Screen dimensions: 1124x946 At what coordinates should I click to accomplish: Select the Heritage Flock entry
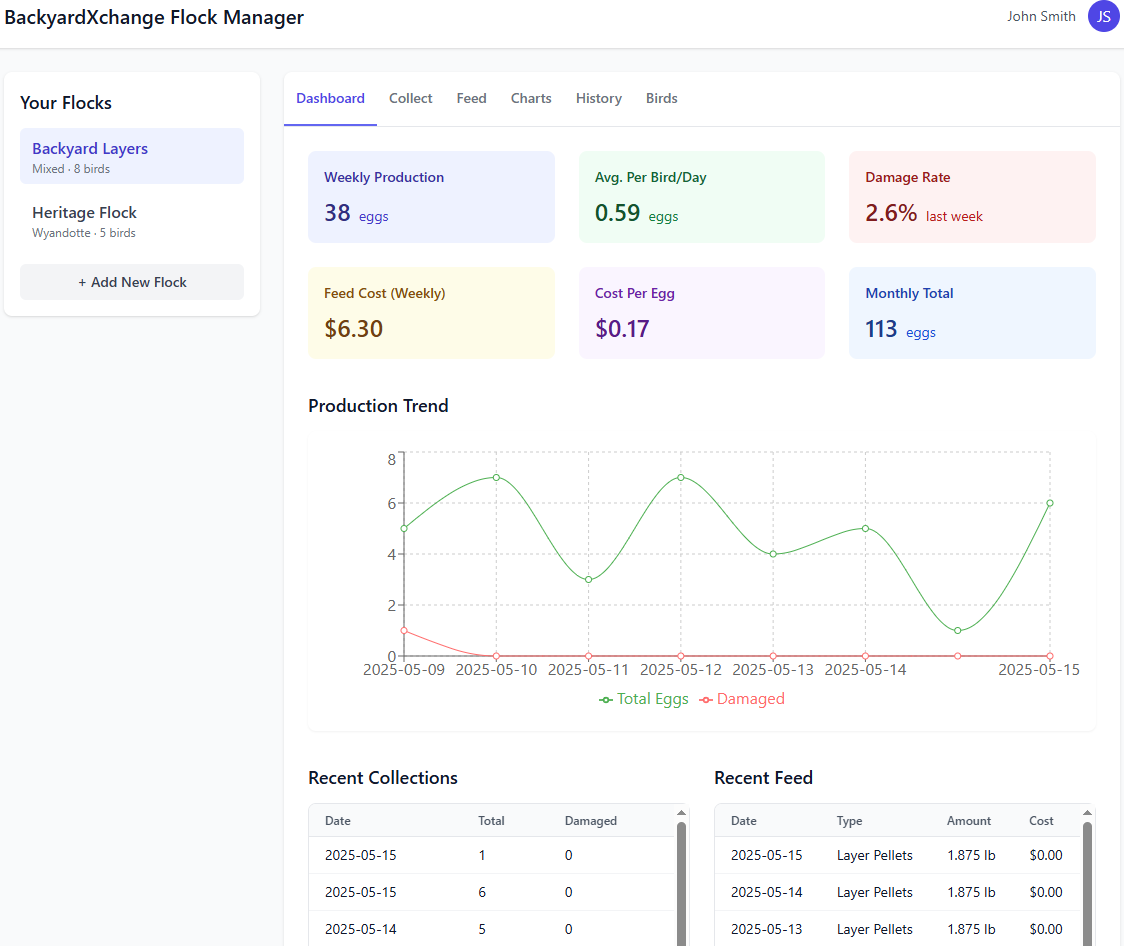point(132,221)
